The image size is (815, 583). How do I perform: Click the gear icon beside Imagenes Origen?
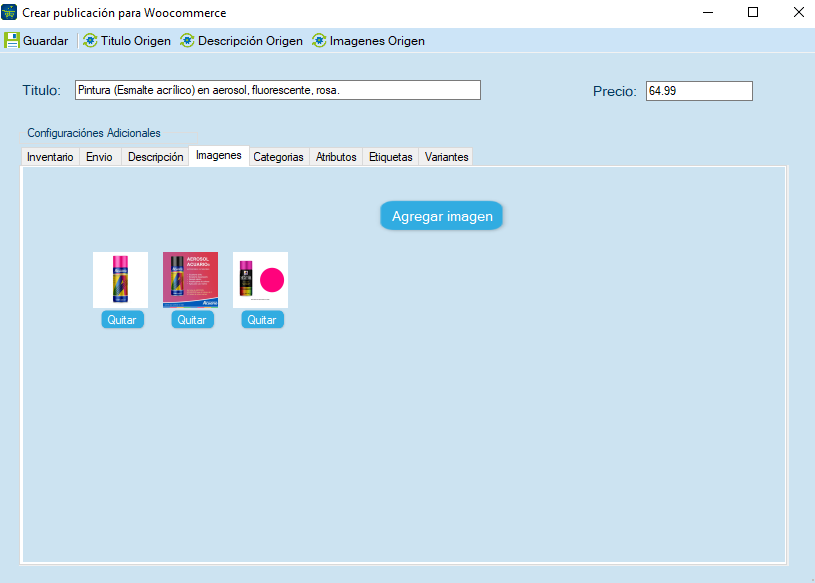pyautogui.click(x=319, y=41)
